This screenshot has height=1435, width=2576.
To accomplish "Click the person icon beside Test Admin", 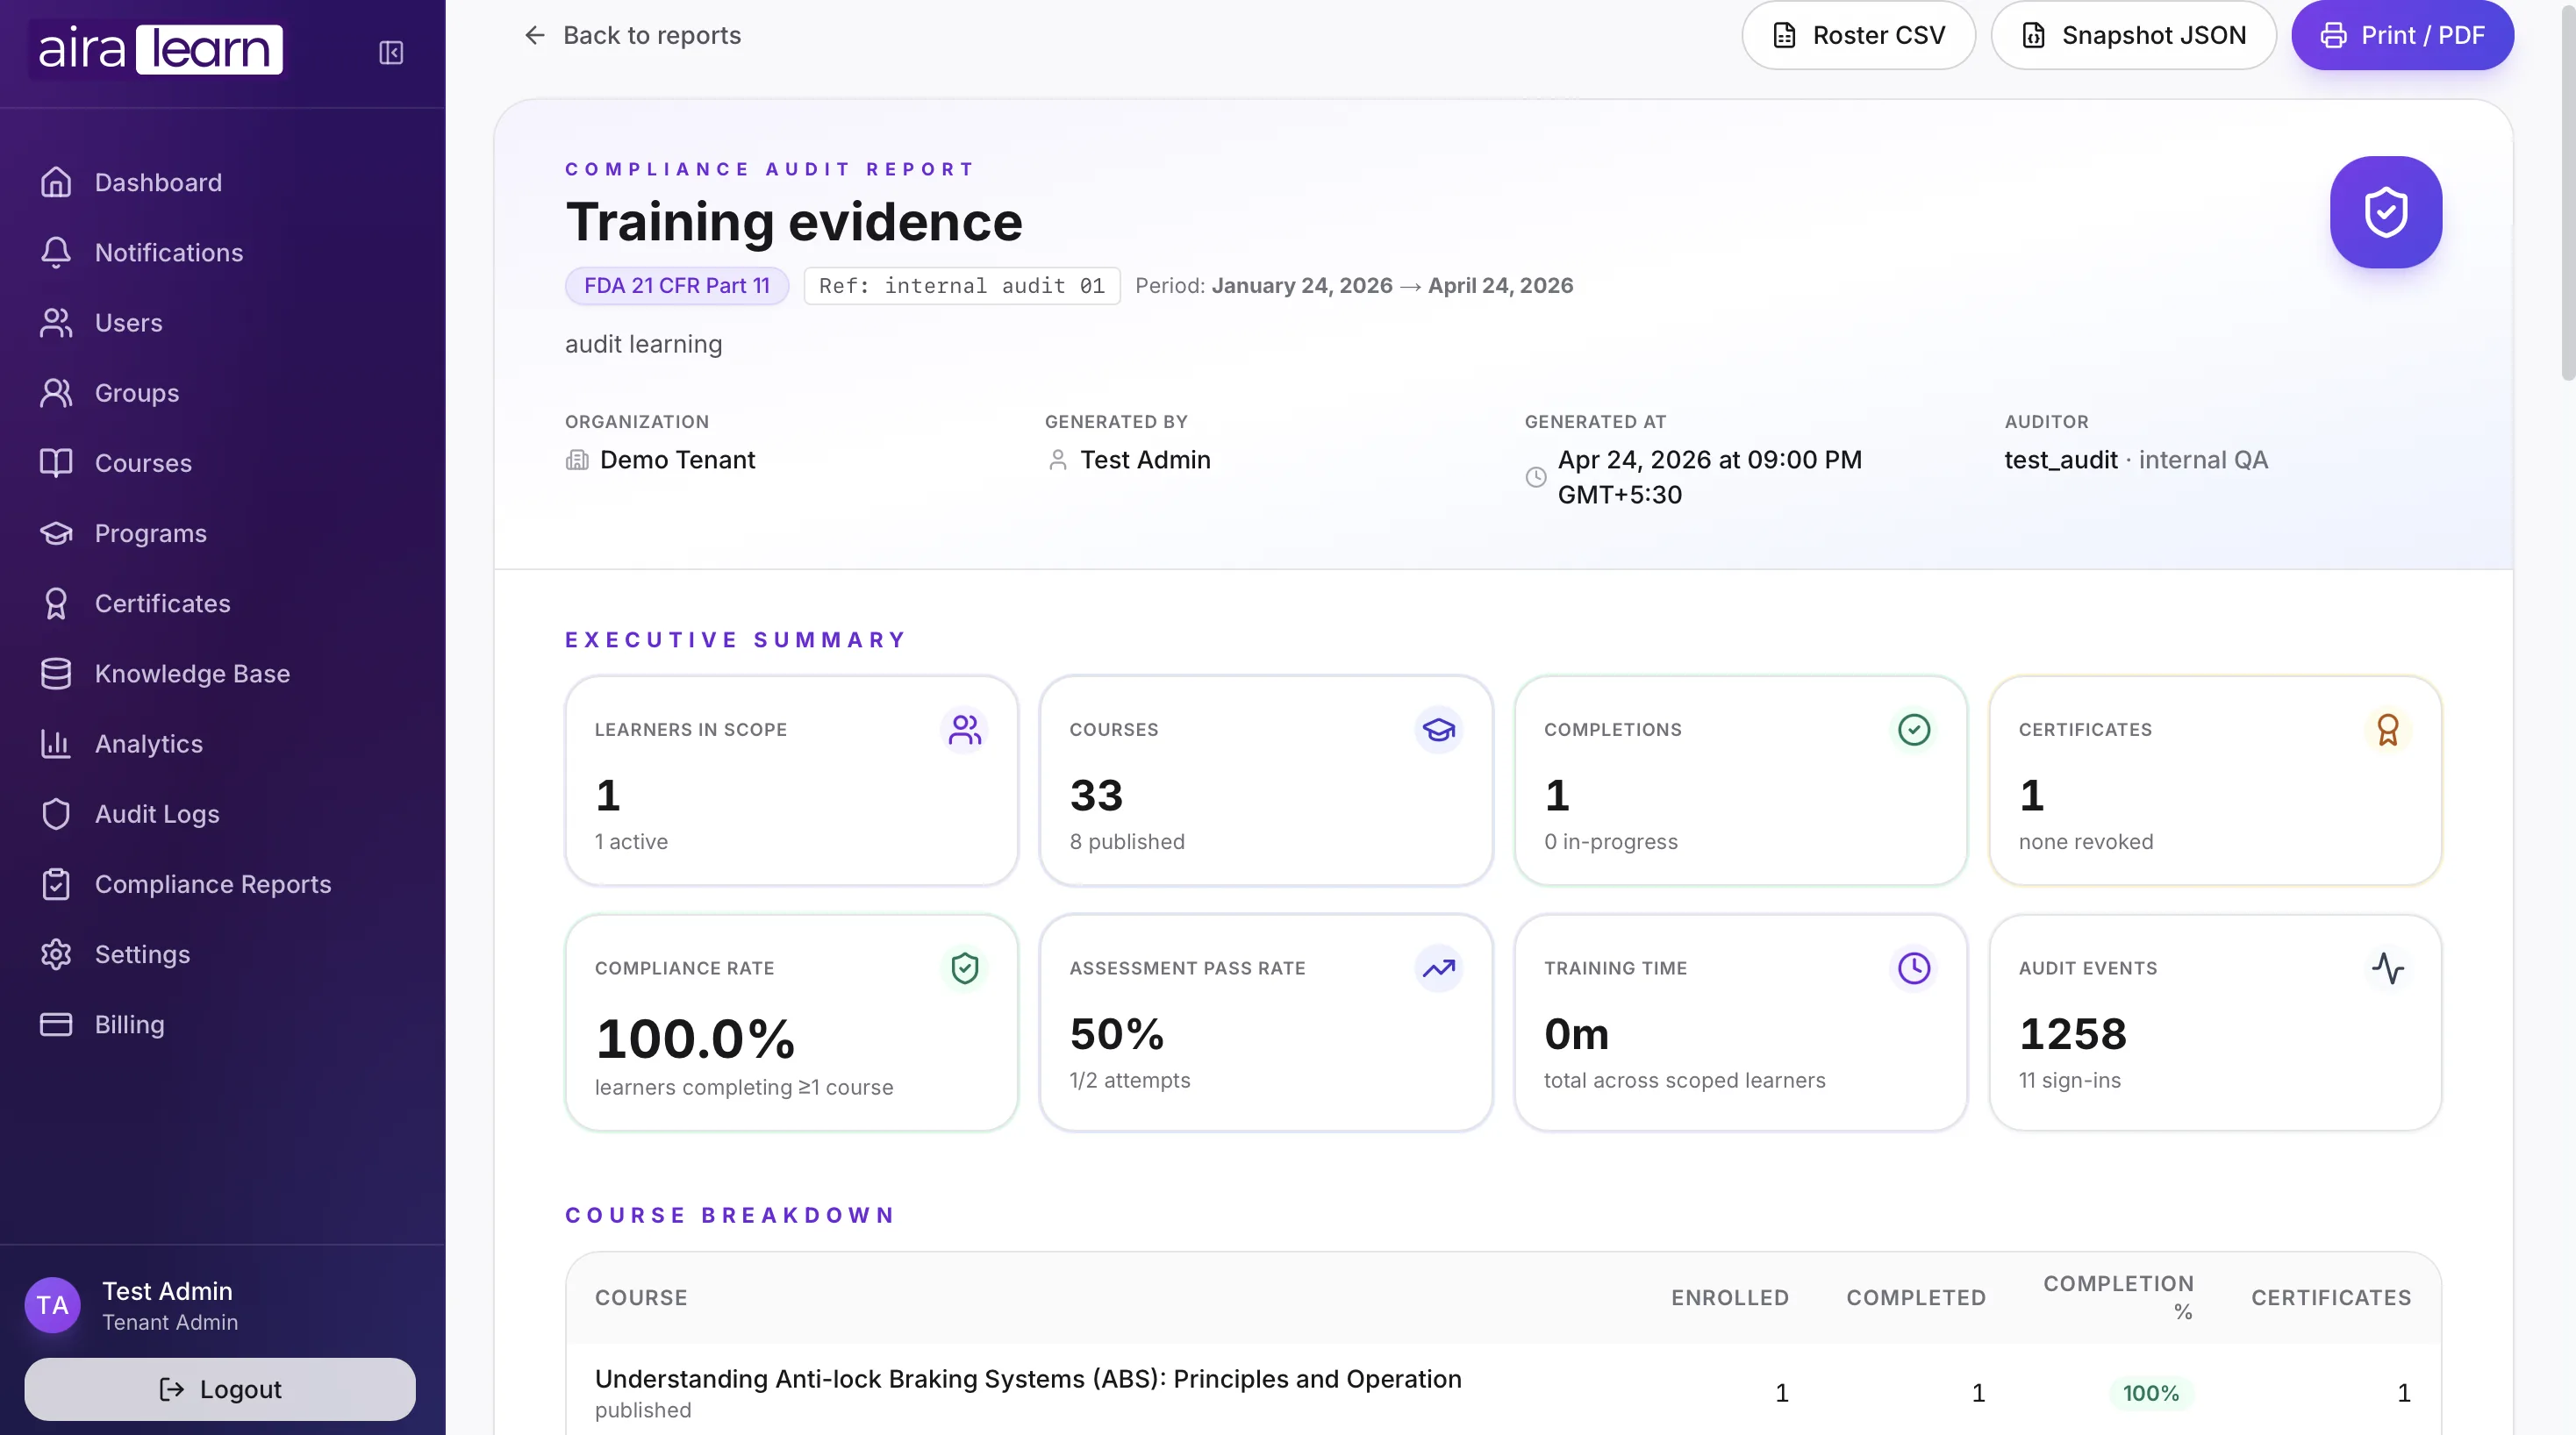I will tap(1057, 460).
